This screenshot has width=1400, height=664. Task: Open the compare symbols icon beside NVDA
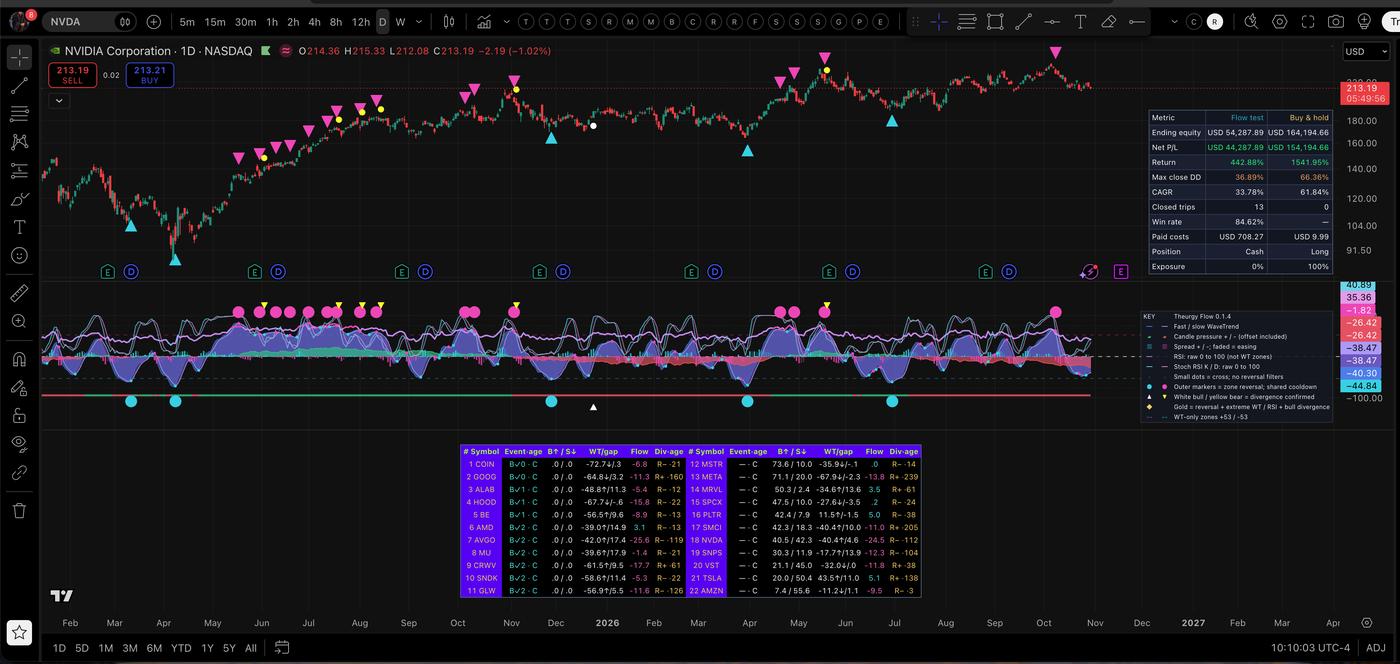(124, 21)
